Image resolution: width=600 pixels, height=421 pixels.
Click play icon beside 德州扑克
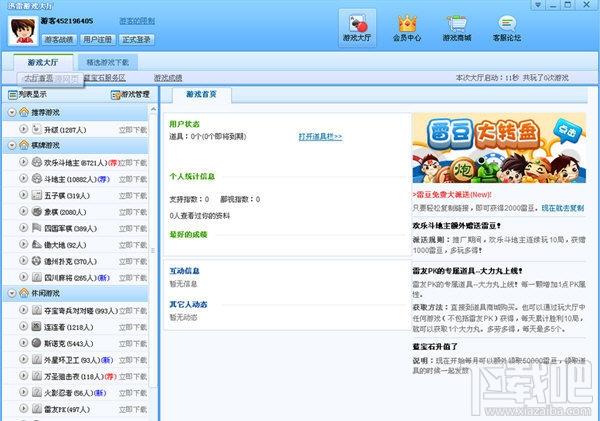coord(24,261)
